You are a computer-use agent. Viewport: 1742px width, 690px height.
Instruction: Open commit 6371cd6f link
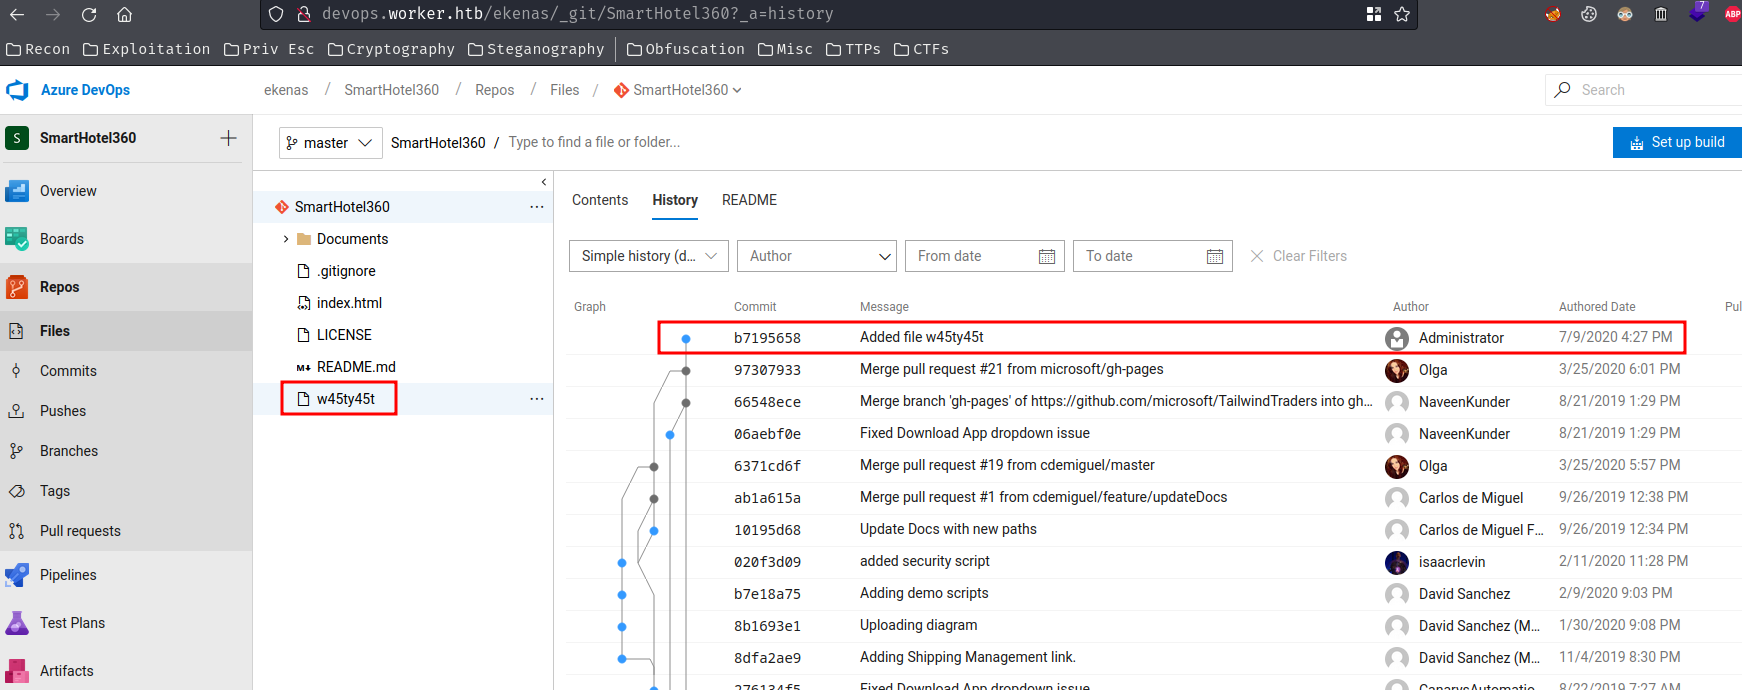pos(767,466)
